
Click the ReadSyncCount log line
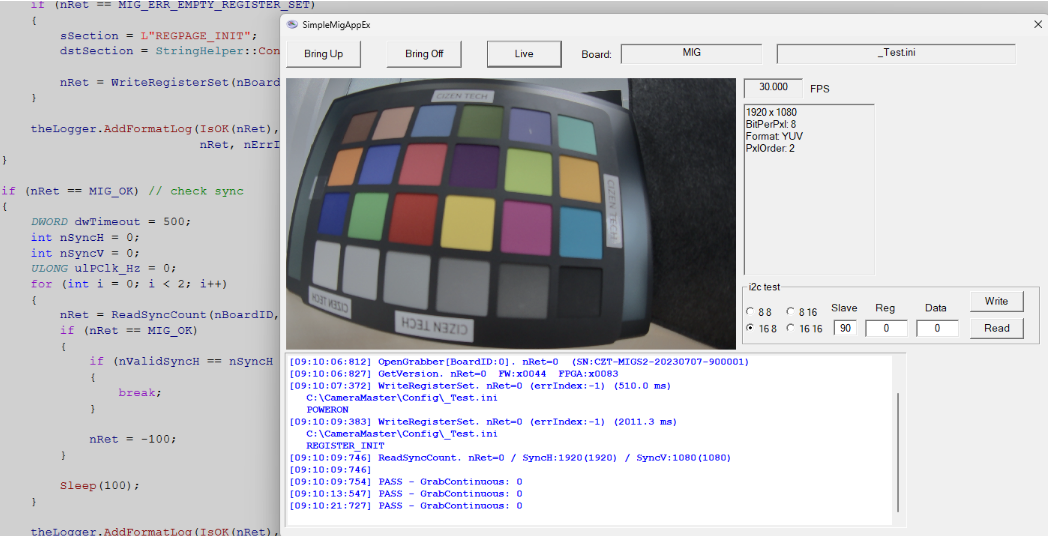tap(510, 458)
